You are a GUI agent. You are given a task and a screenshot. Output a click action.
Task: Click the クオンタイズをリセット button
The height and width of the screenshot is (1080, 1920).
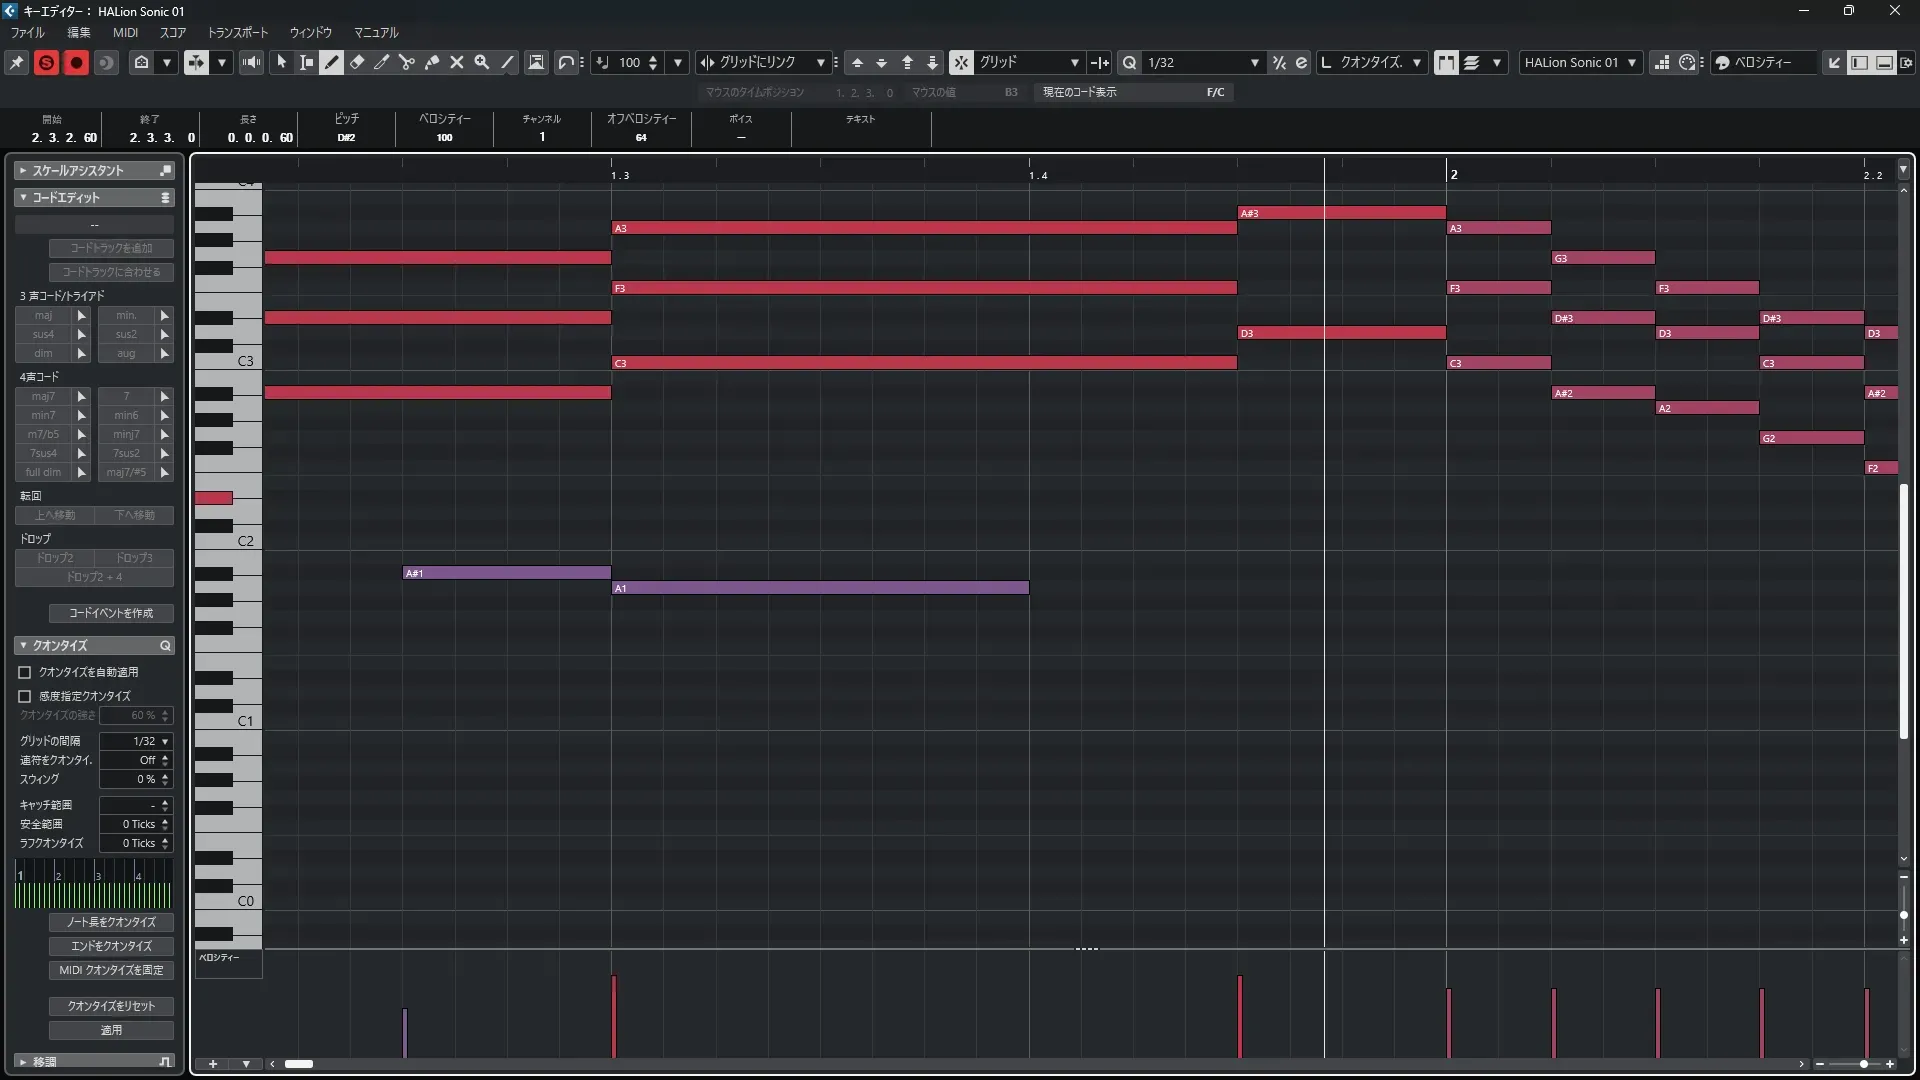111,1006
